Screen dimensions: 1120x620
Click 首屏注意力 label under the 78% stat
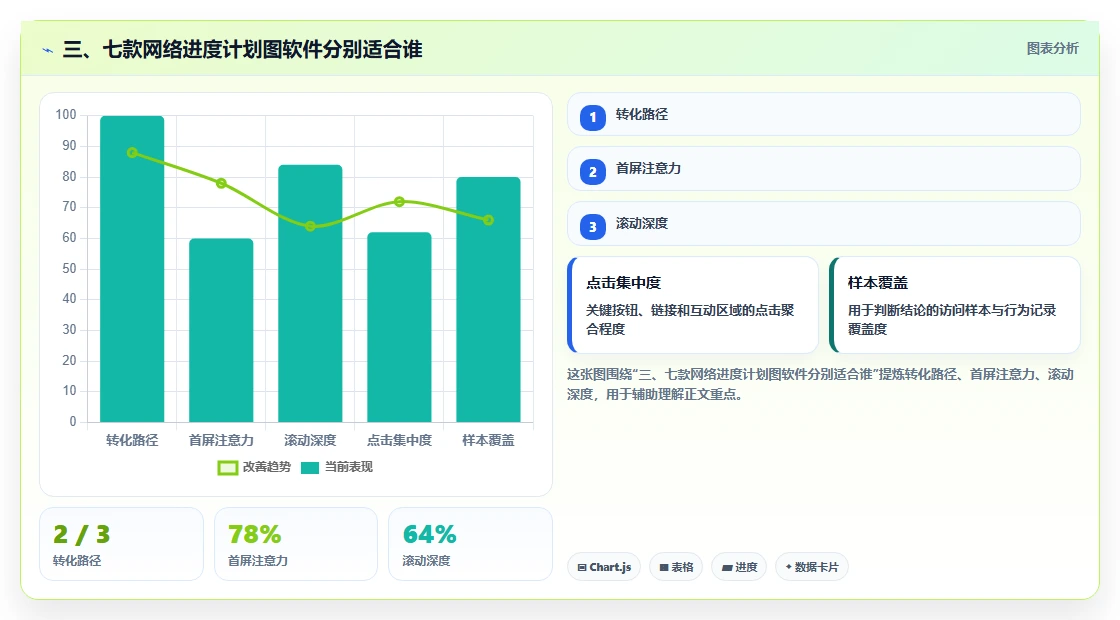click(x=258, y=561)
